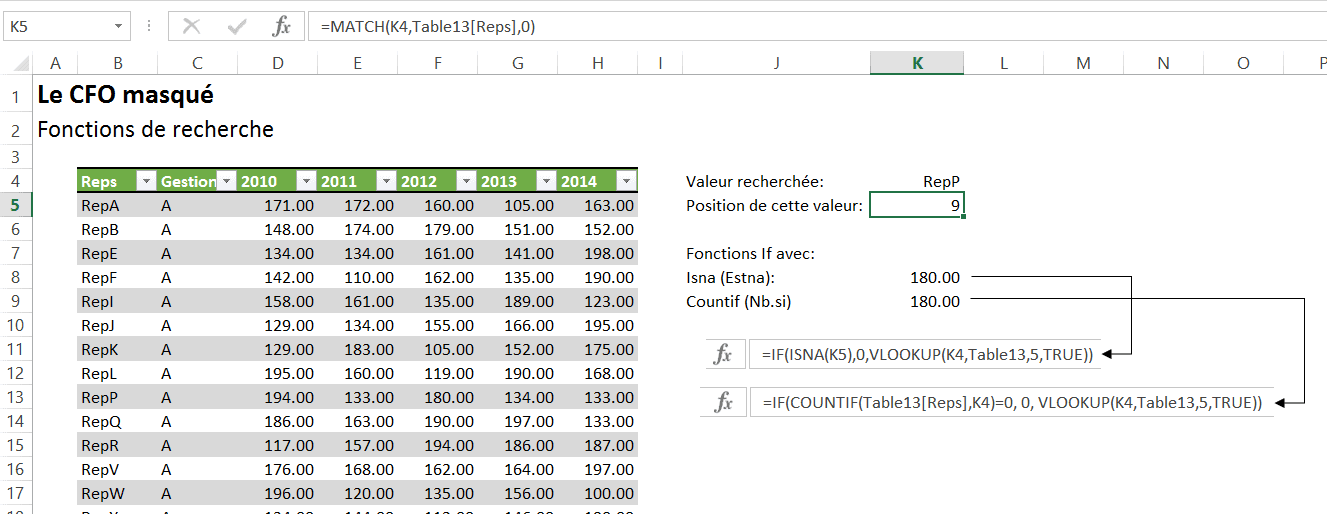The image size is (1327, 514).
Task: Click the Enter checkmark in formula bar
Action: coord(237,27)
